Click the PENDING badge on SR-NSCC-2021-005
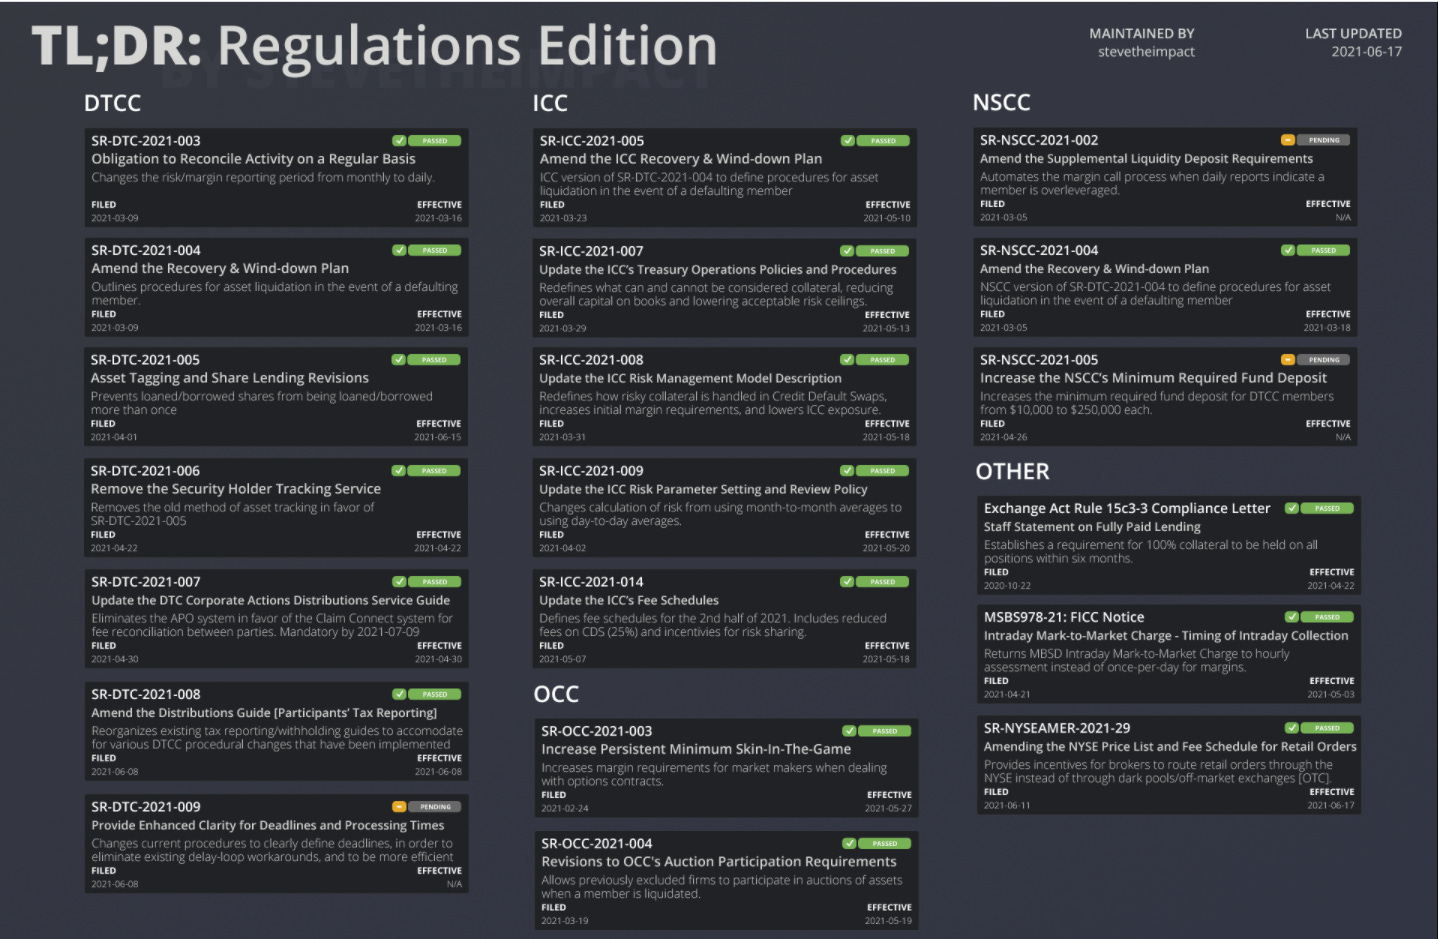 click(x=1324, y=360)
